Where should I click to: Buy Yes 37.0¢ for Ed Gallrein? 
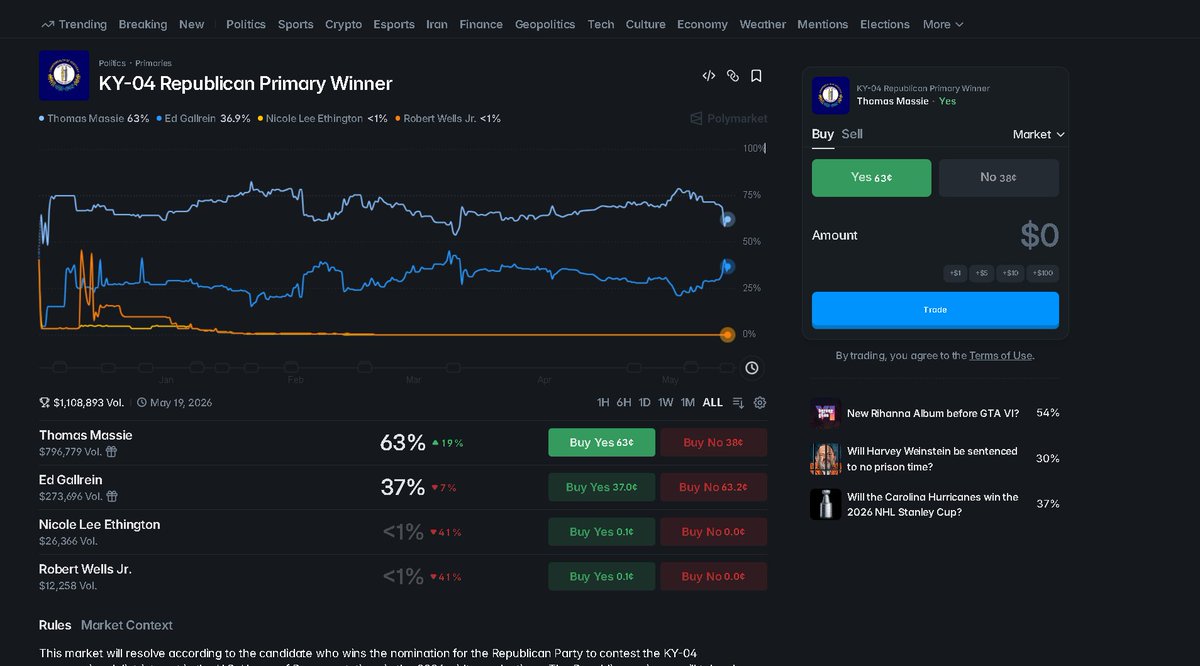602,487
